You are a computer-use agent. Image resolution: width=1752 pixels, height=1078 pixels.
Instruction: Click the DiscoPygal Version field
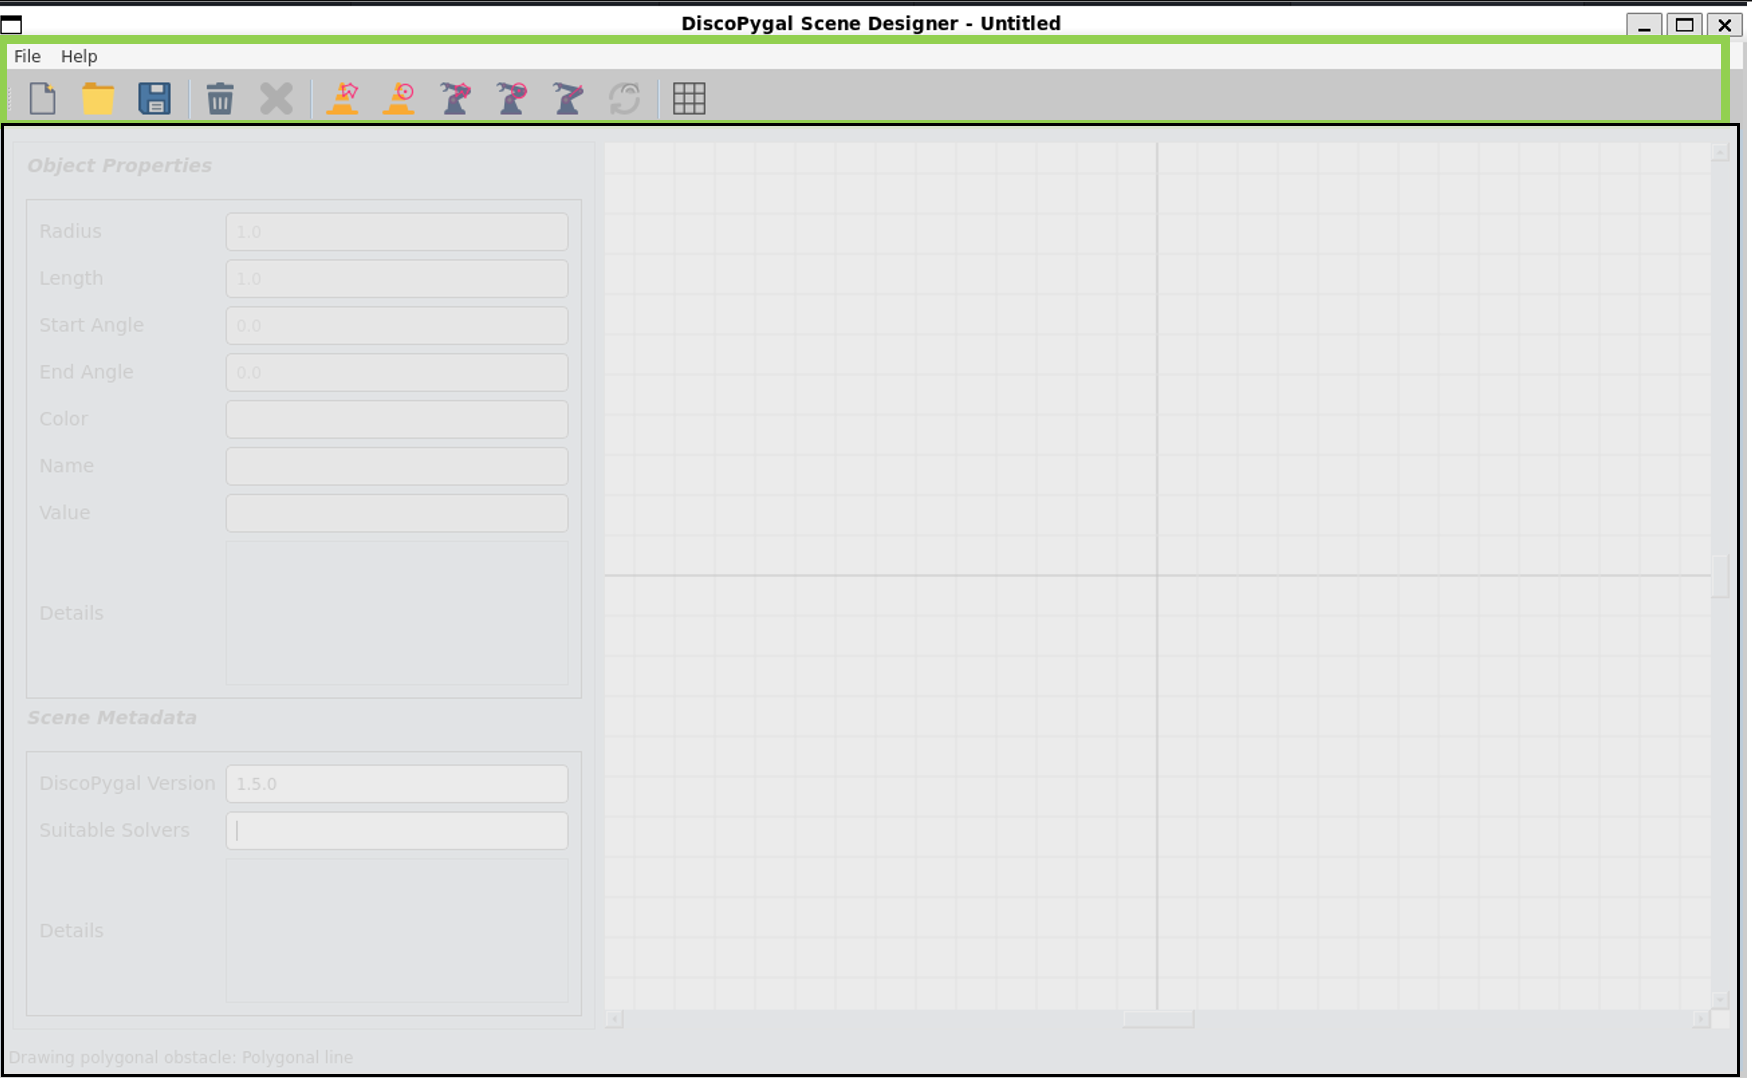tap(397, 784)
